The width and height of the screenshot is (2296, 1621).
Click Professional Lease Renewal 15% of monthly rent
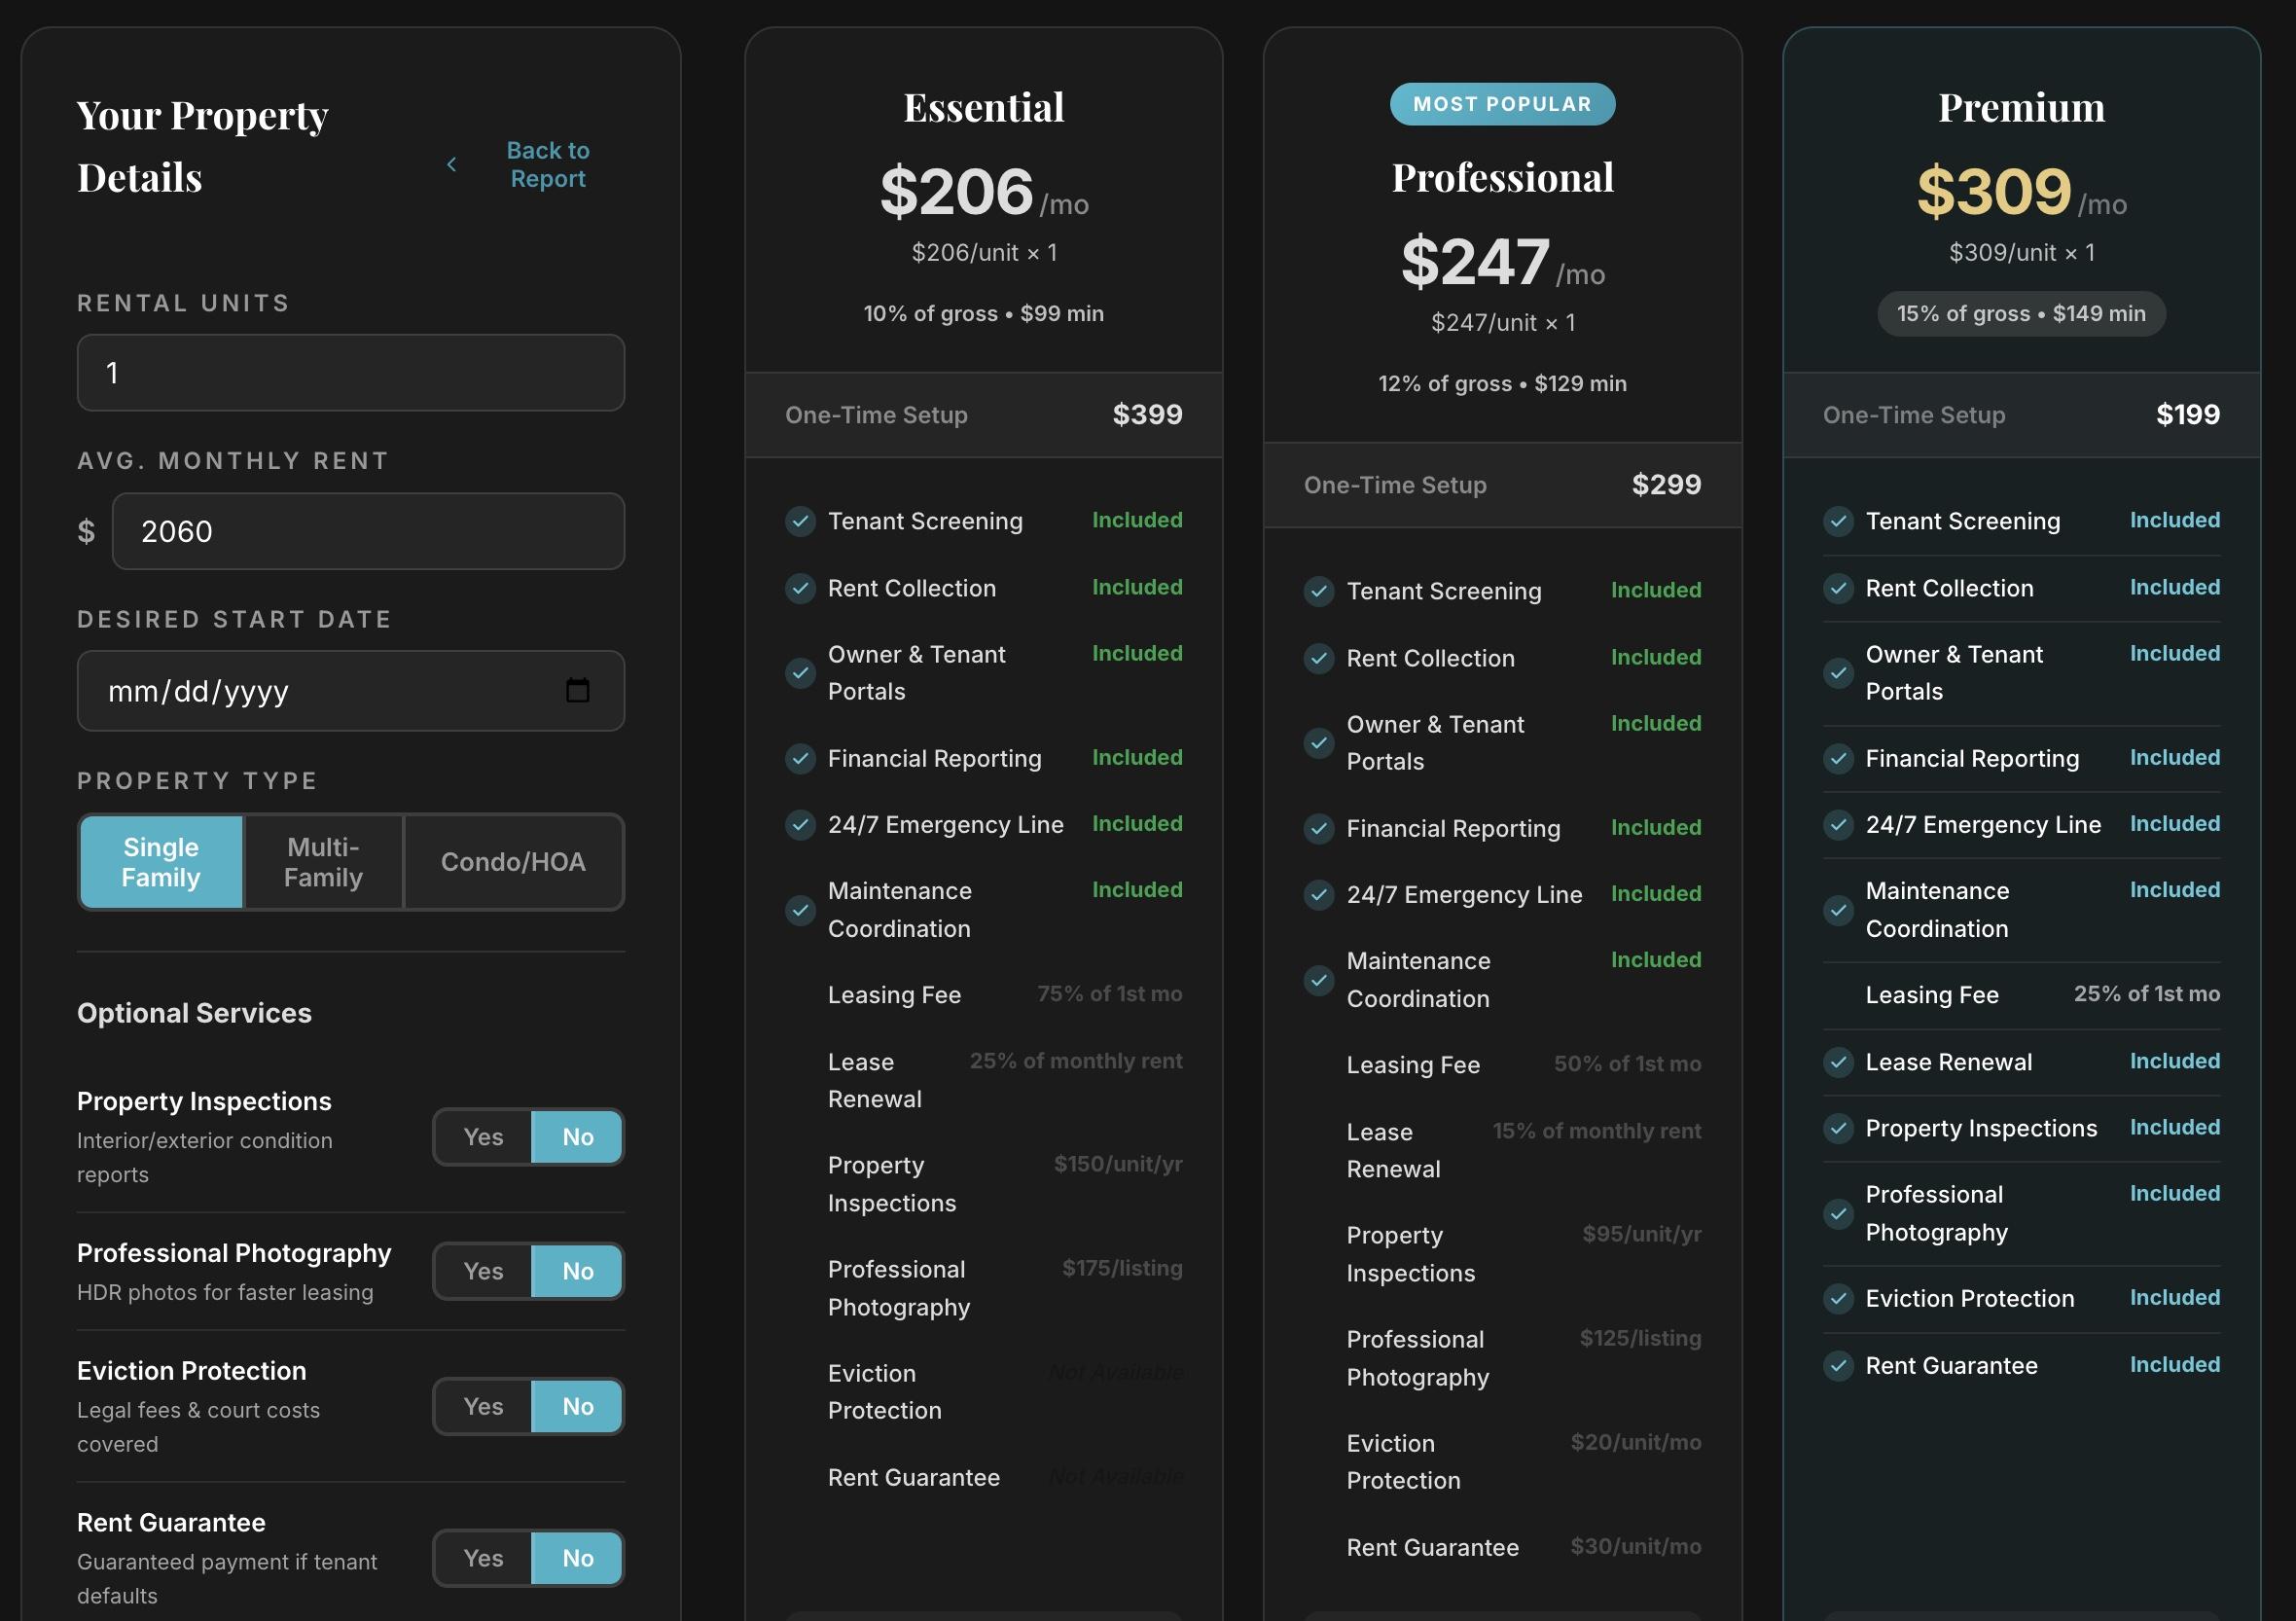coord(1597,1131)
